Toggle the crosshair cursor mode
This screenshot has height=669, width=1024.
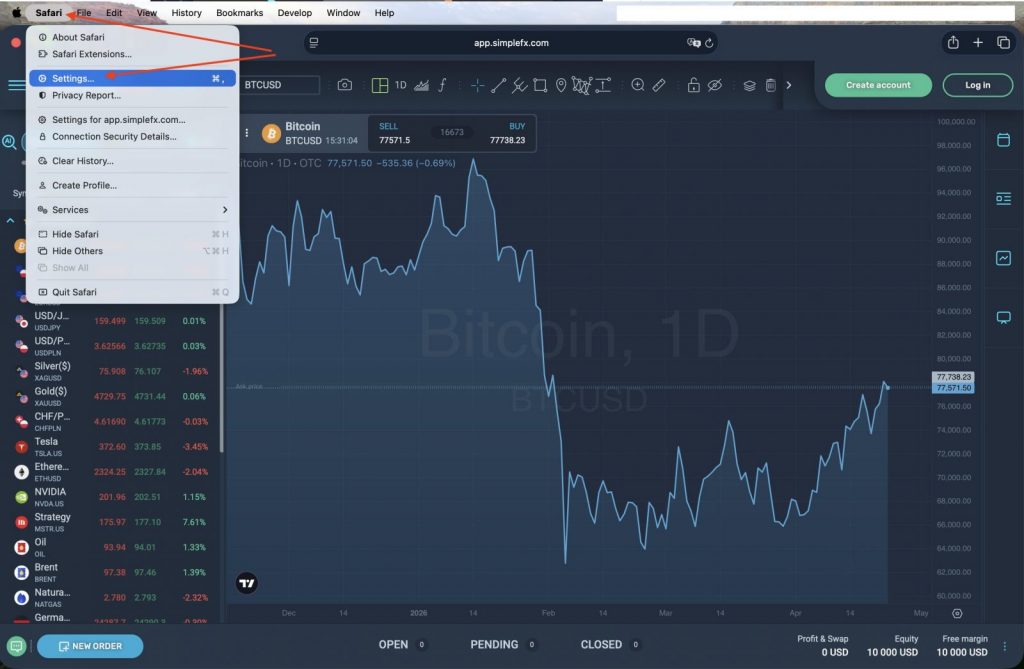point(477,85)
